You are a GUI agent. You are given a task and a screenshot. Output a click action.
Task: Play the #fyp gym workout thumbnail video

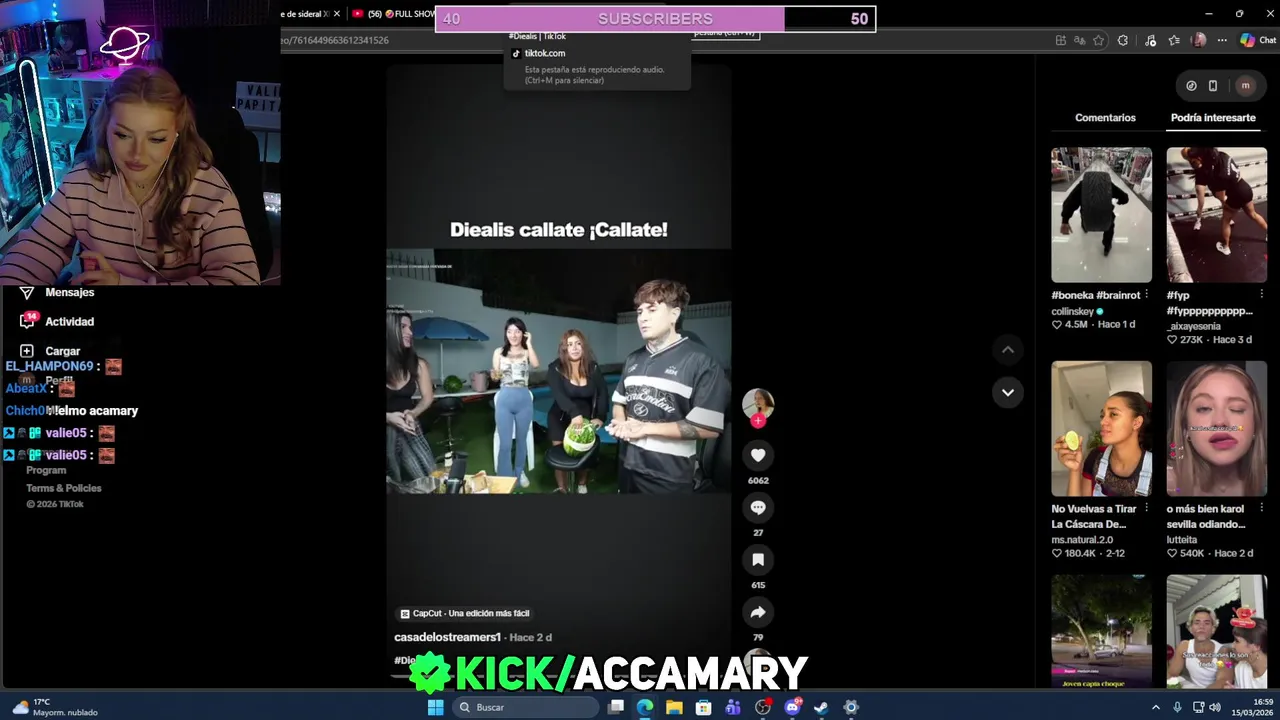(x=1216, y=215)
